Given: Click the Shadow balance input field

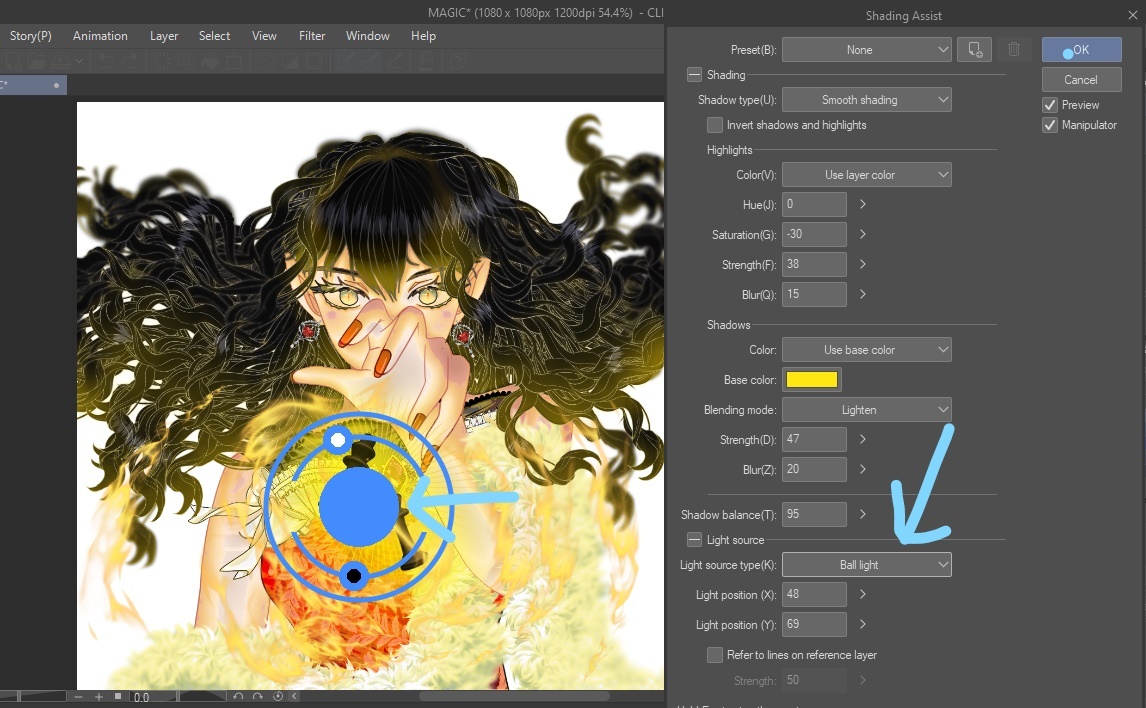Looking at the screenshot, I should [x=814, y=514].
